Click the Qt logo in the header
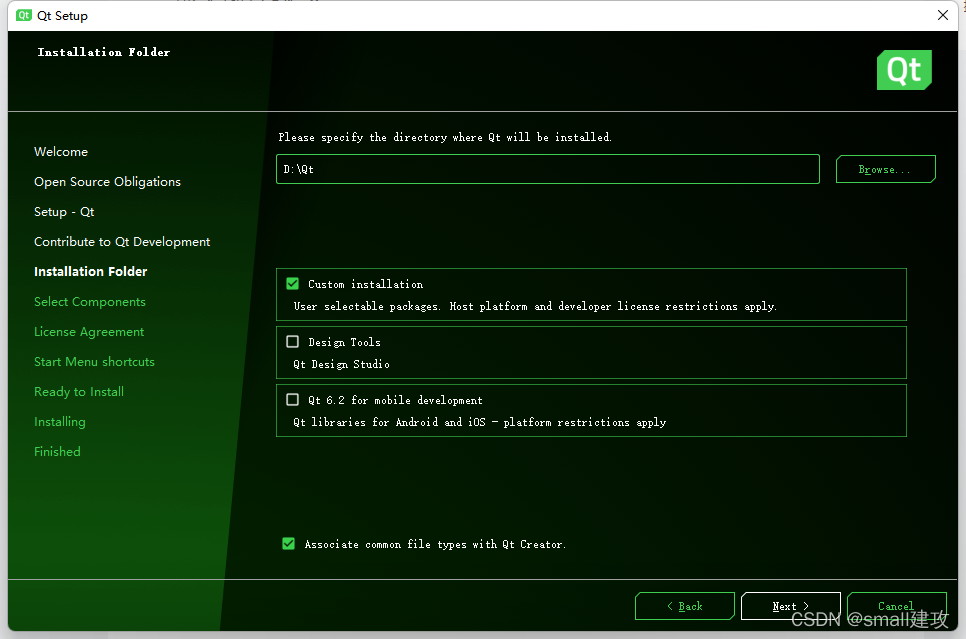Viewport: 966px width, 639px height. tap(904, 70)
